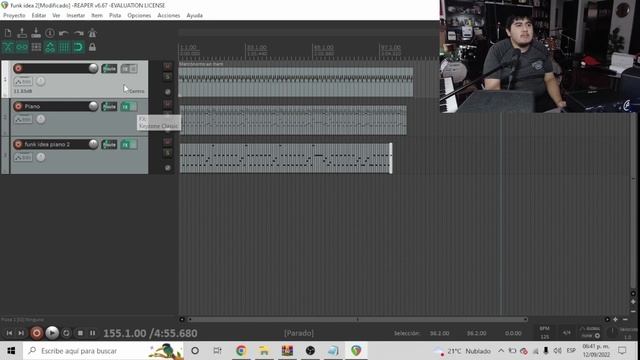Toggle the grid lines toolbar icon
This screenshot has height=360, width=640.
[64, 47]
